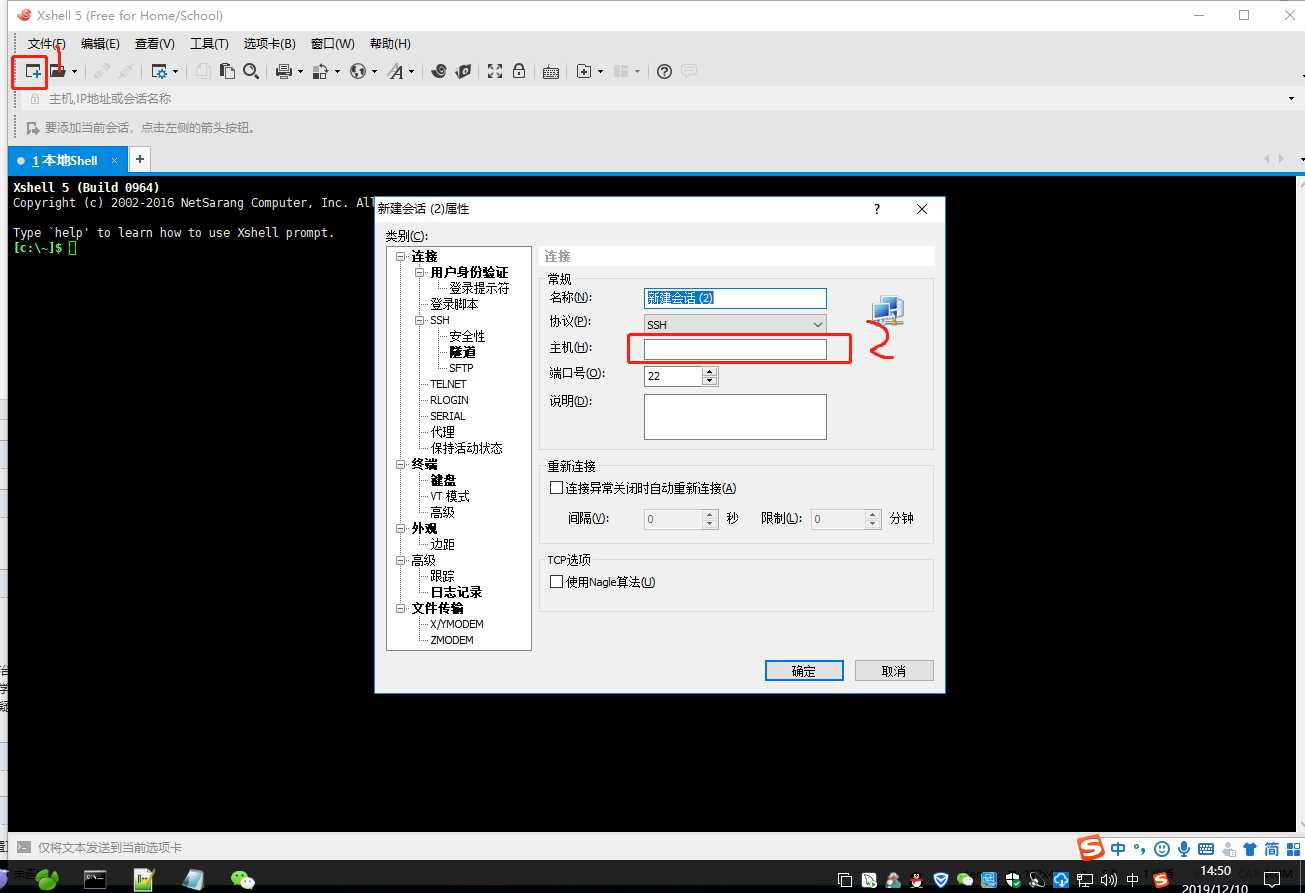Viewport: 1305px width, 893px height.
Task: Collapse the 终端 tree node
Action: click(401, 465)
